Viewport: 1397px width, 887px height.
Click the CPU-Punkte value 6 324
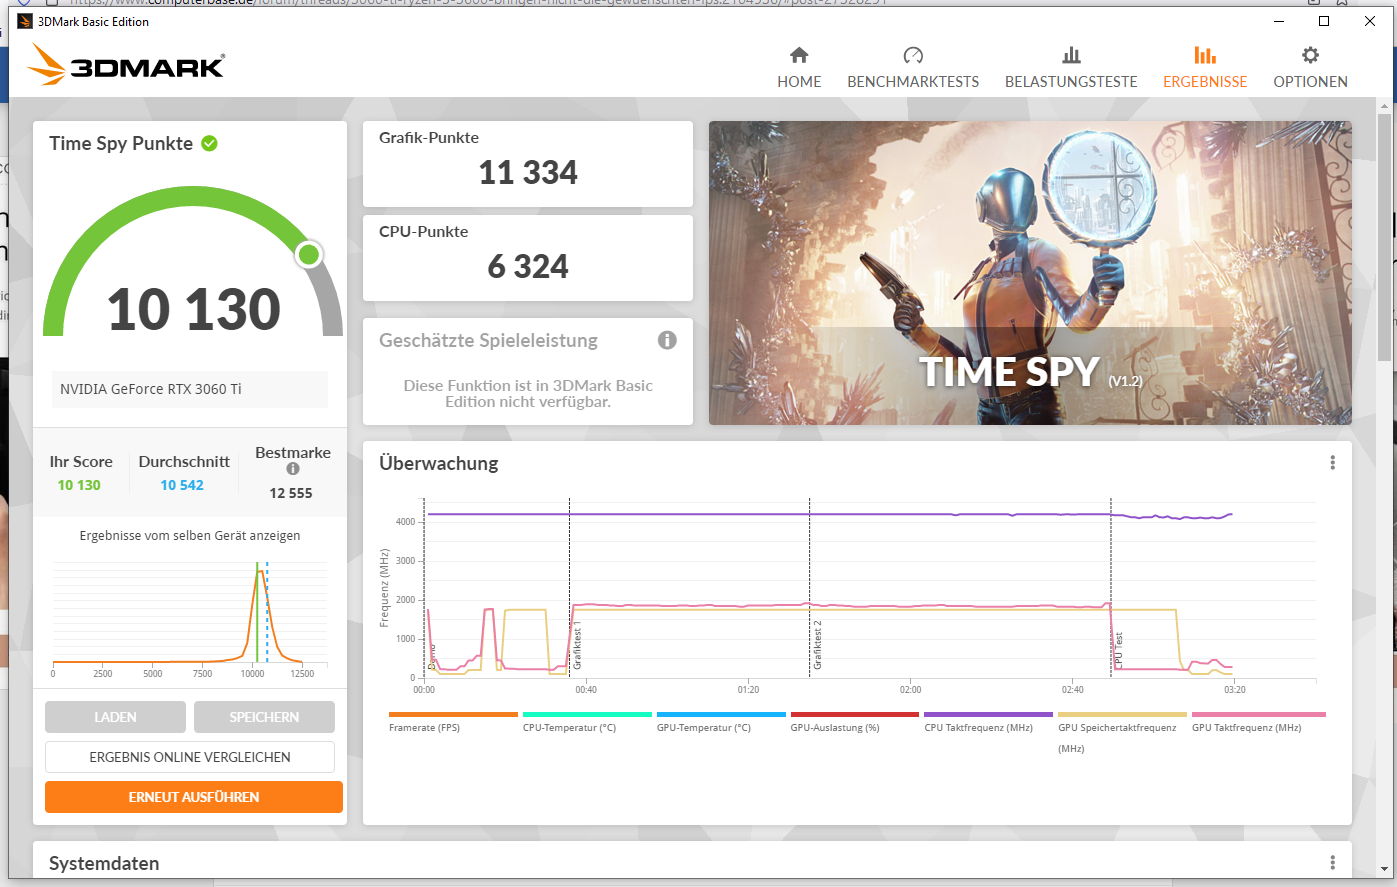tap(528, 267)
